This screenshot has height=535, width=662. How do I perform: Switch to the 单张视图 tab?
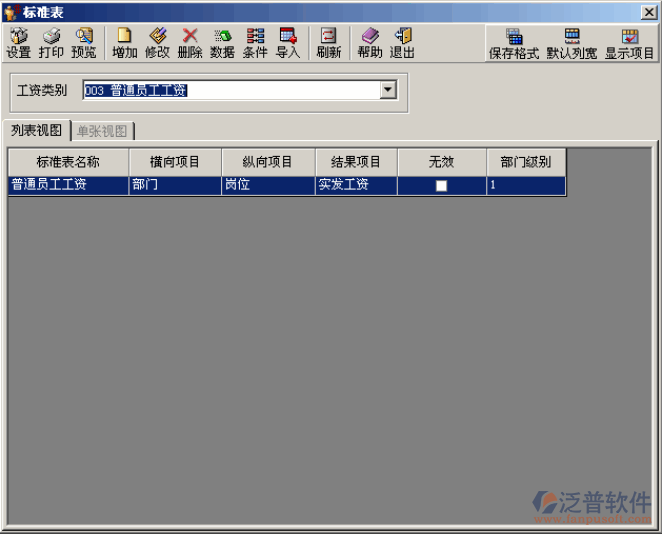tap(102, 131)
